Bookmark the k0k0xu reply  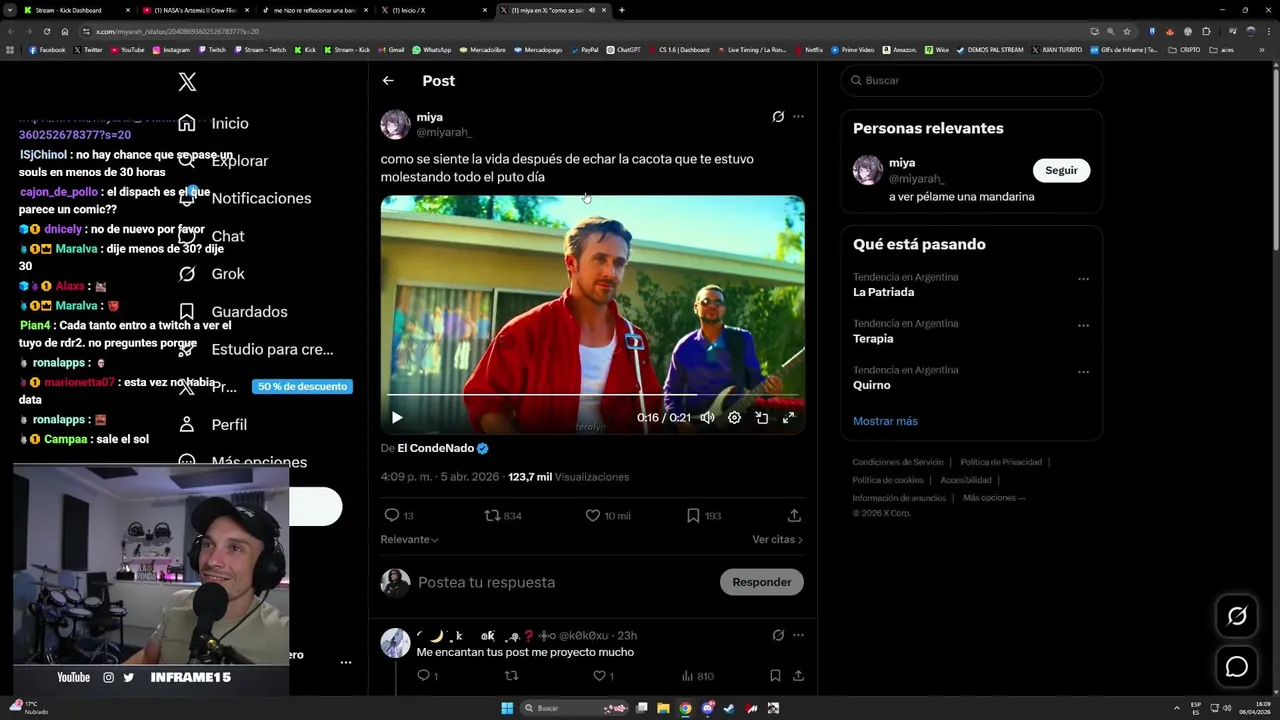(775, 676)
